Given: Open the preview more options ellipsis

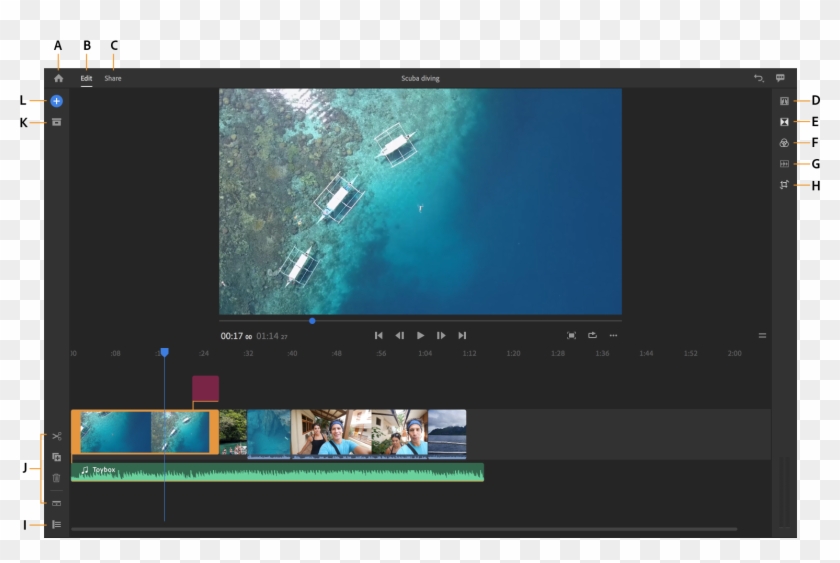Looking at the screenshot, I should click(x=613, y=335).
